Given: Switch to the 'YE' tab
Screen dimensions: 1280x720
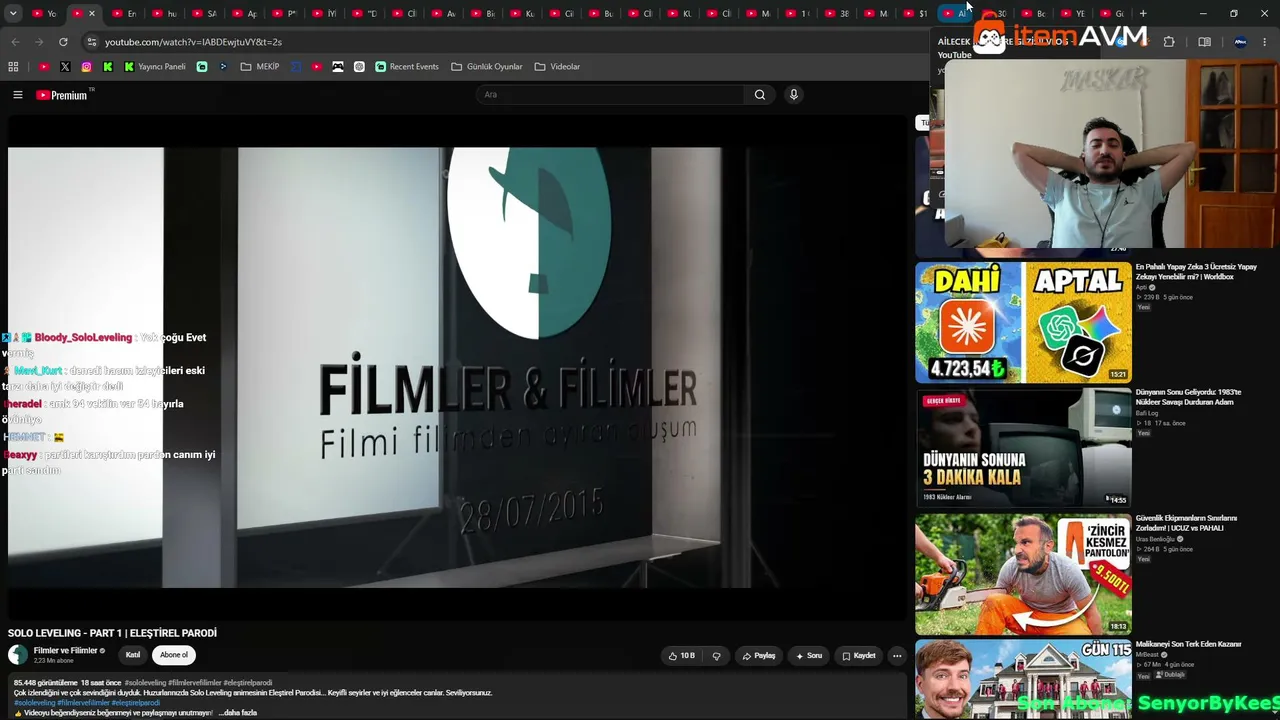Looking at the screenshot, I should click(x=1074, y=14).
